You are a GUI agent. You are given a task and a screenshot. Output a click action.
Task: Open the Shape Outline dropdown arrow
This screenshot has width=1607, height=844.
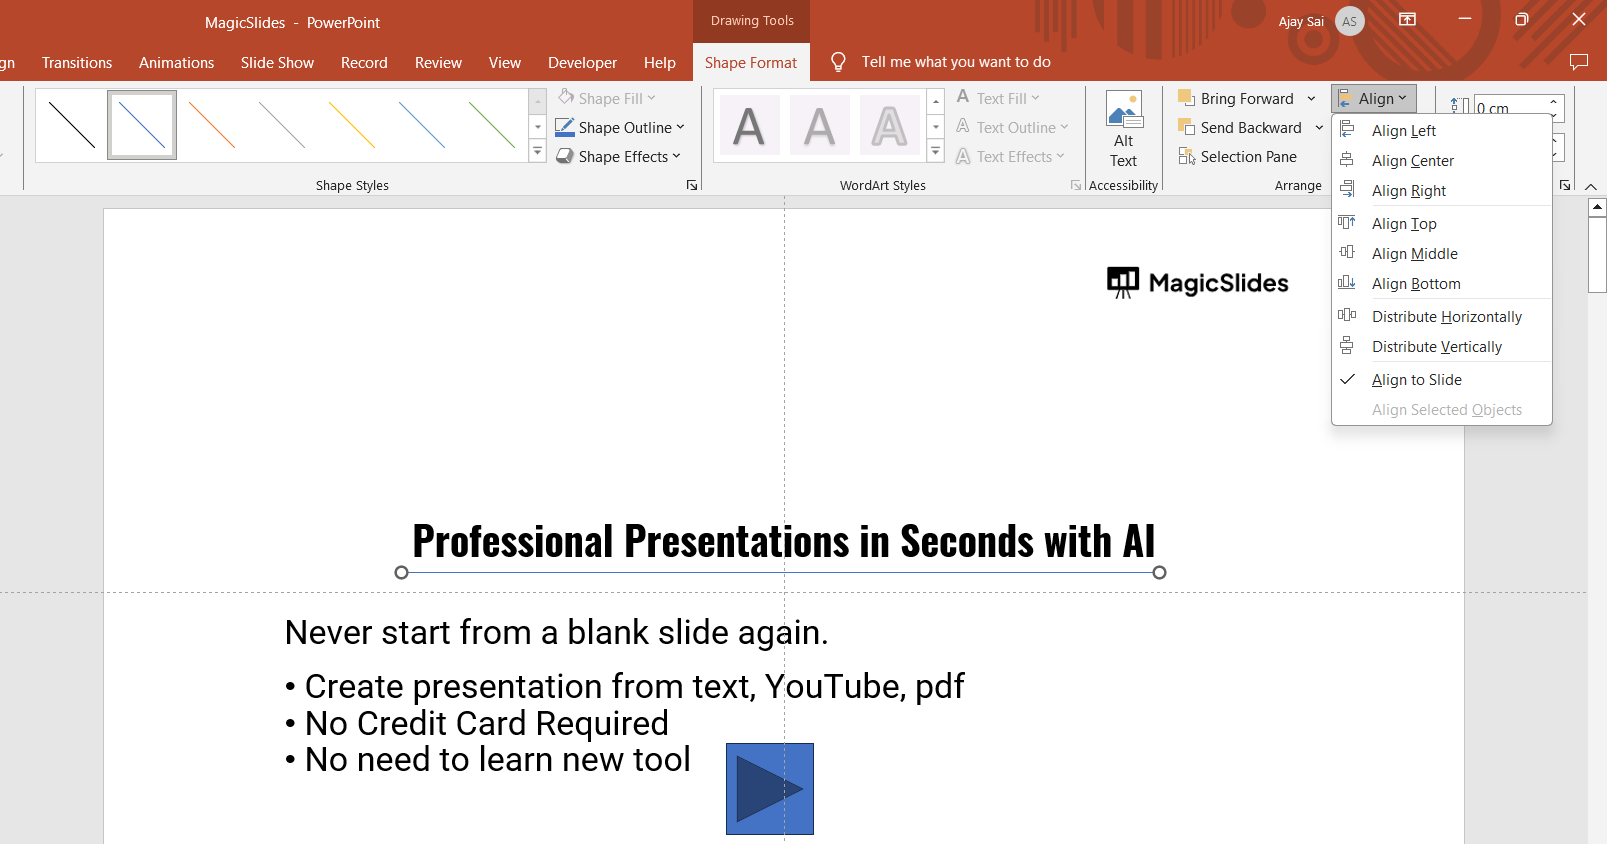(680, 127)
